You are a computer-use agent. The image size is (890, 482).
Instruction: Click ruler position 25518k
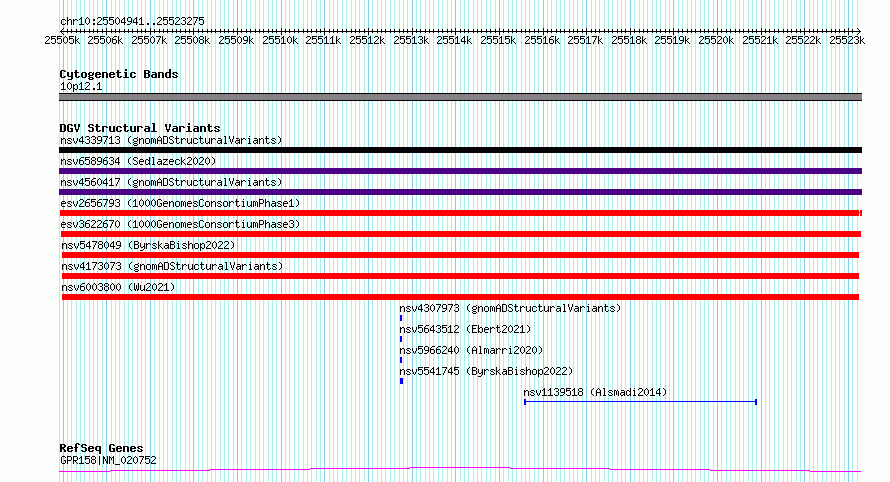629,40
